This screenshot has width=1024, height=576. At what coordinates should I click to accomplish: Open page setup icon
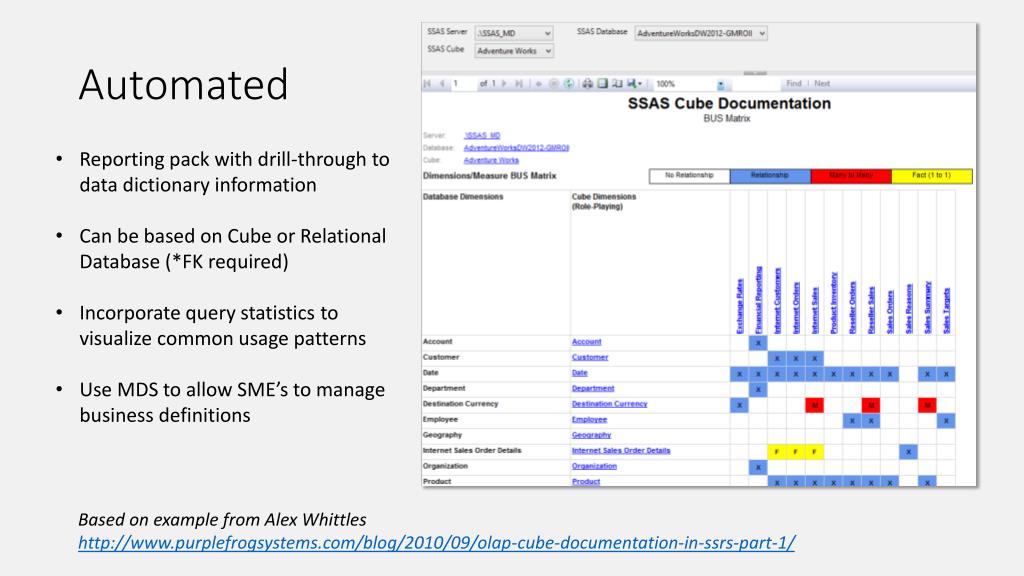617,84
